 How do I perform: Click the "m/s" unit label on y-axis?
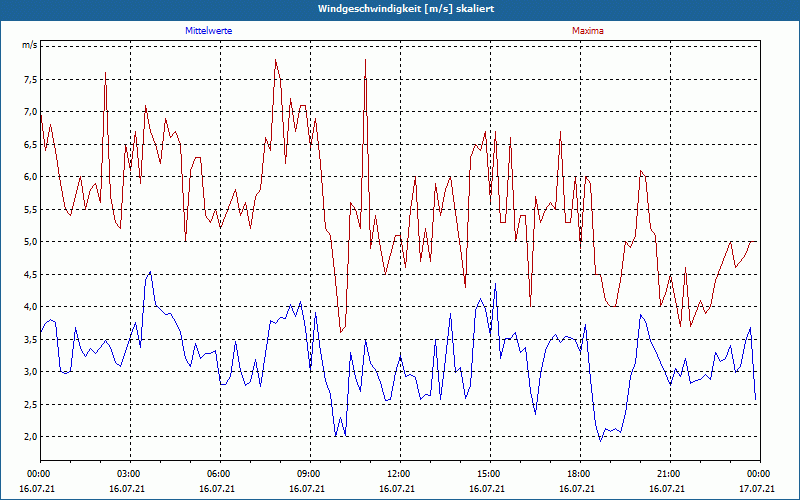tap(29, 45)
